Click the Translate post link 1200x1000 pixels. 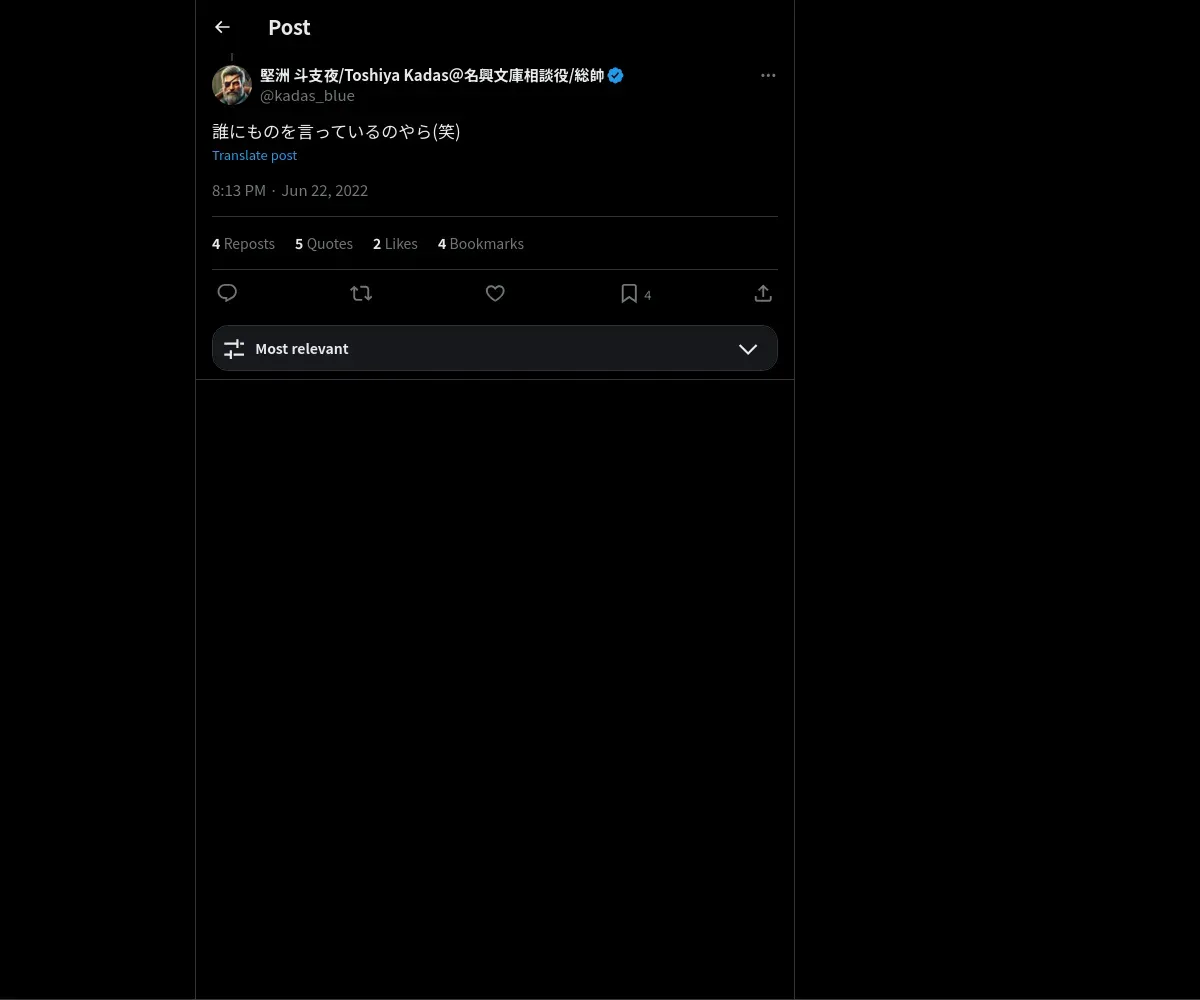[254, 155]
